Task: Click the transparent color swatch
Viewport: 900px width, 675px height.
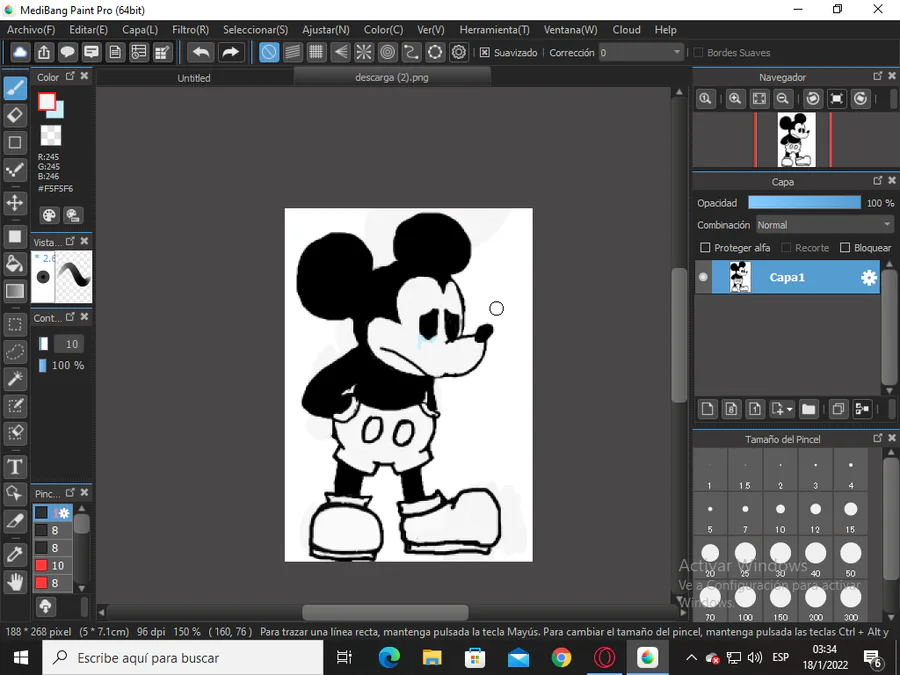Action: [51, 135]
